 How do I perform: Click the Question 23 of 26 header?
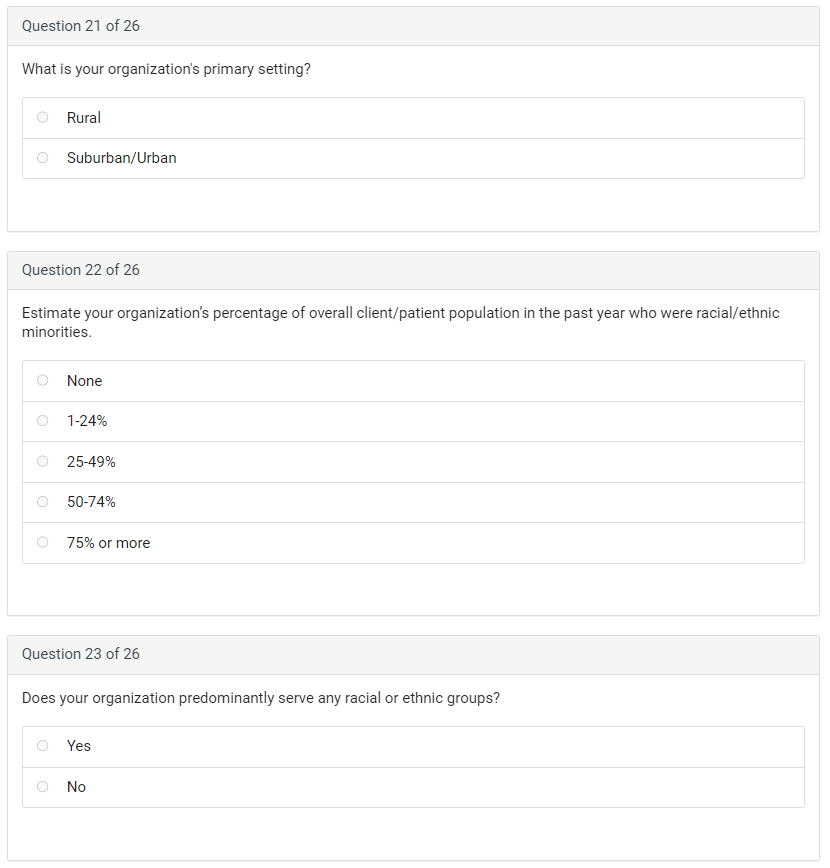pyautogui.click(x=81, y=654)
